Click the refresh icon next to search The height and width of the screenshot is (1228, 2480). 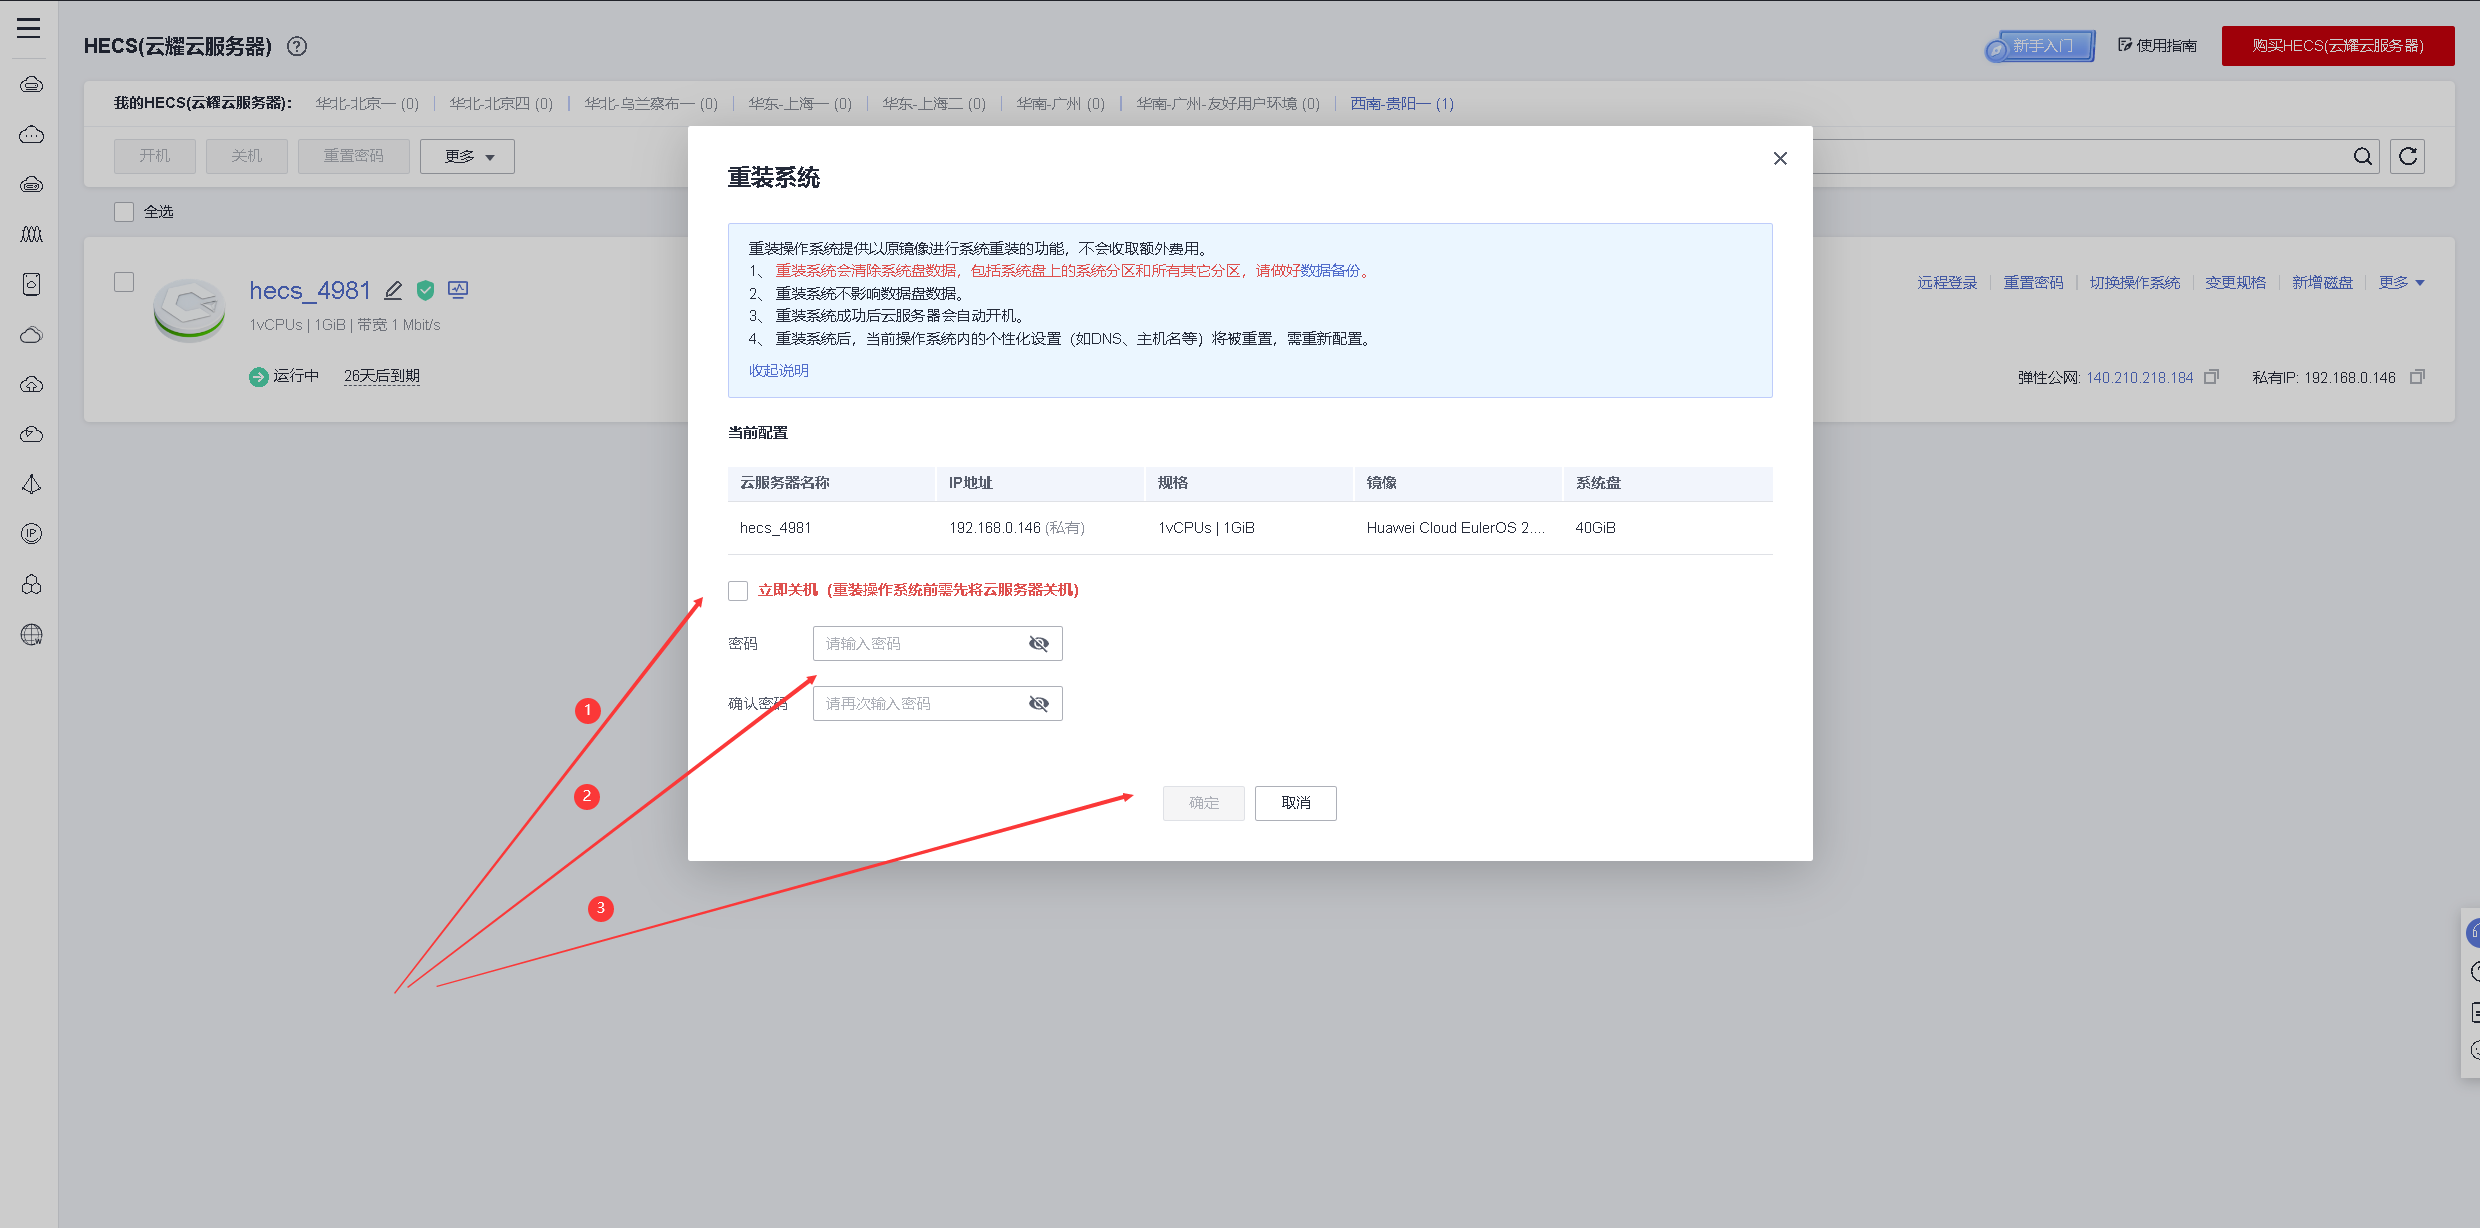[2407, 156]
